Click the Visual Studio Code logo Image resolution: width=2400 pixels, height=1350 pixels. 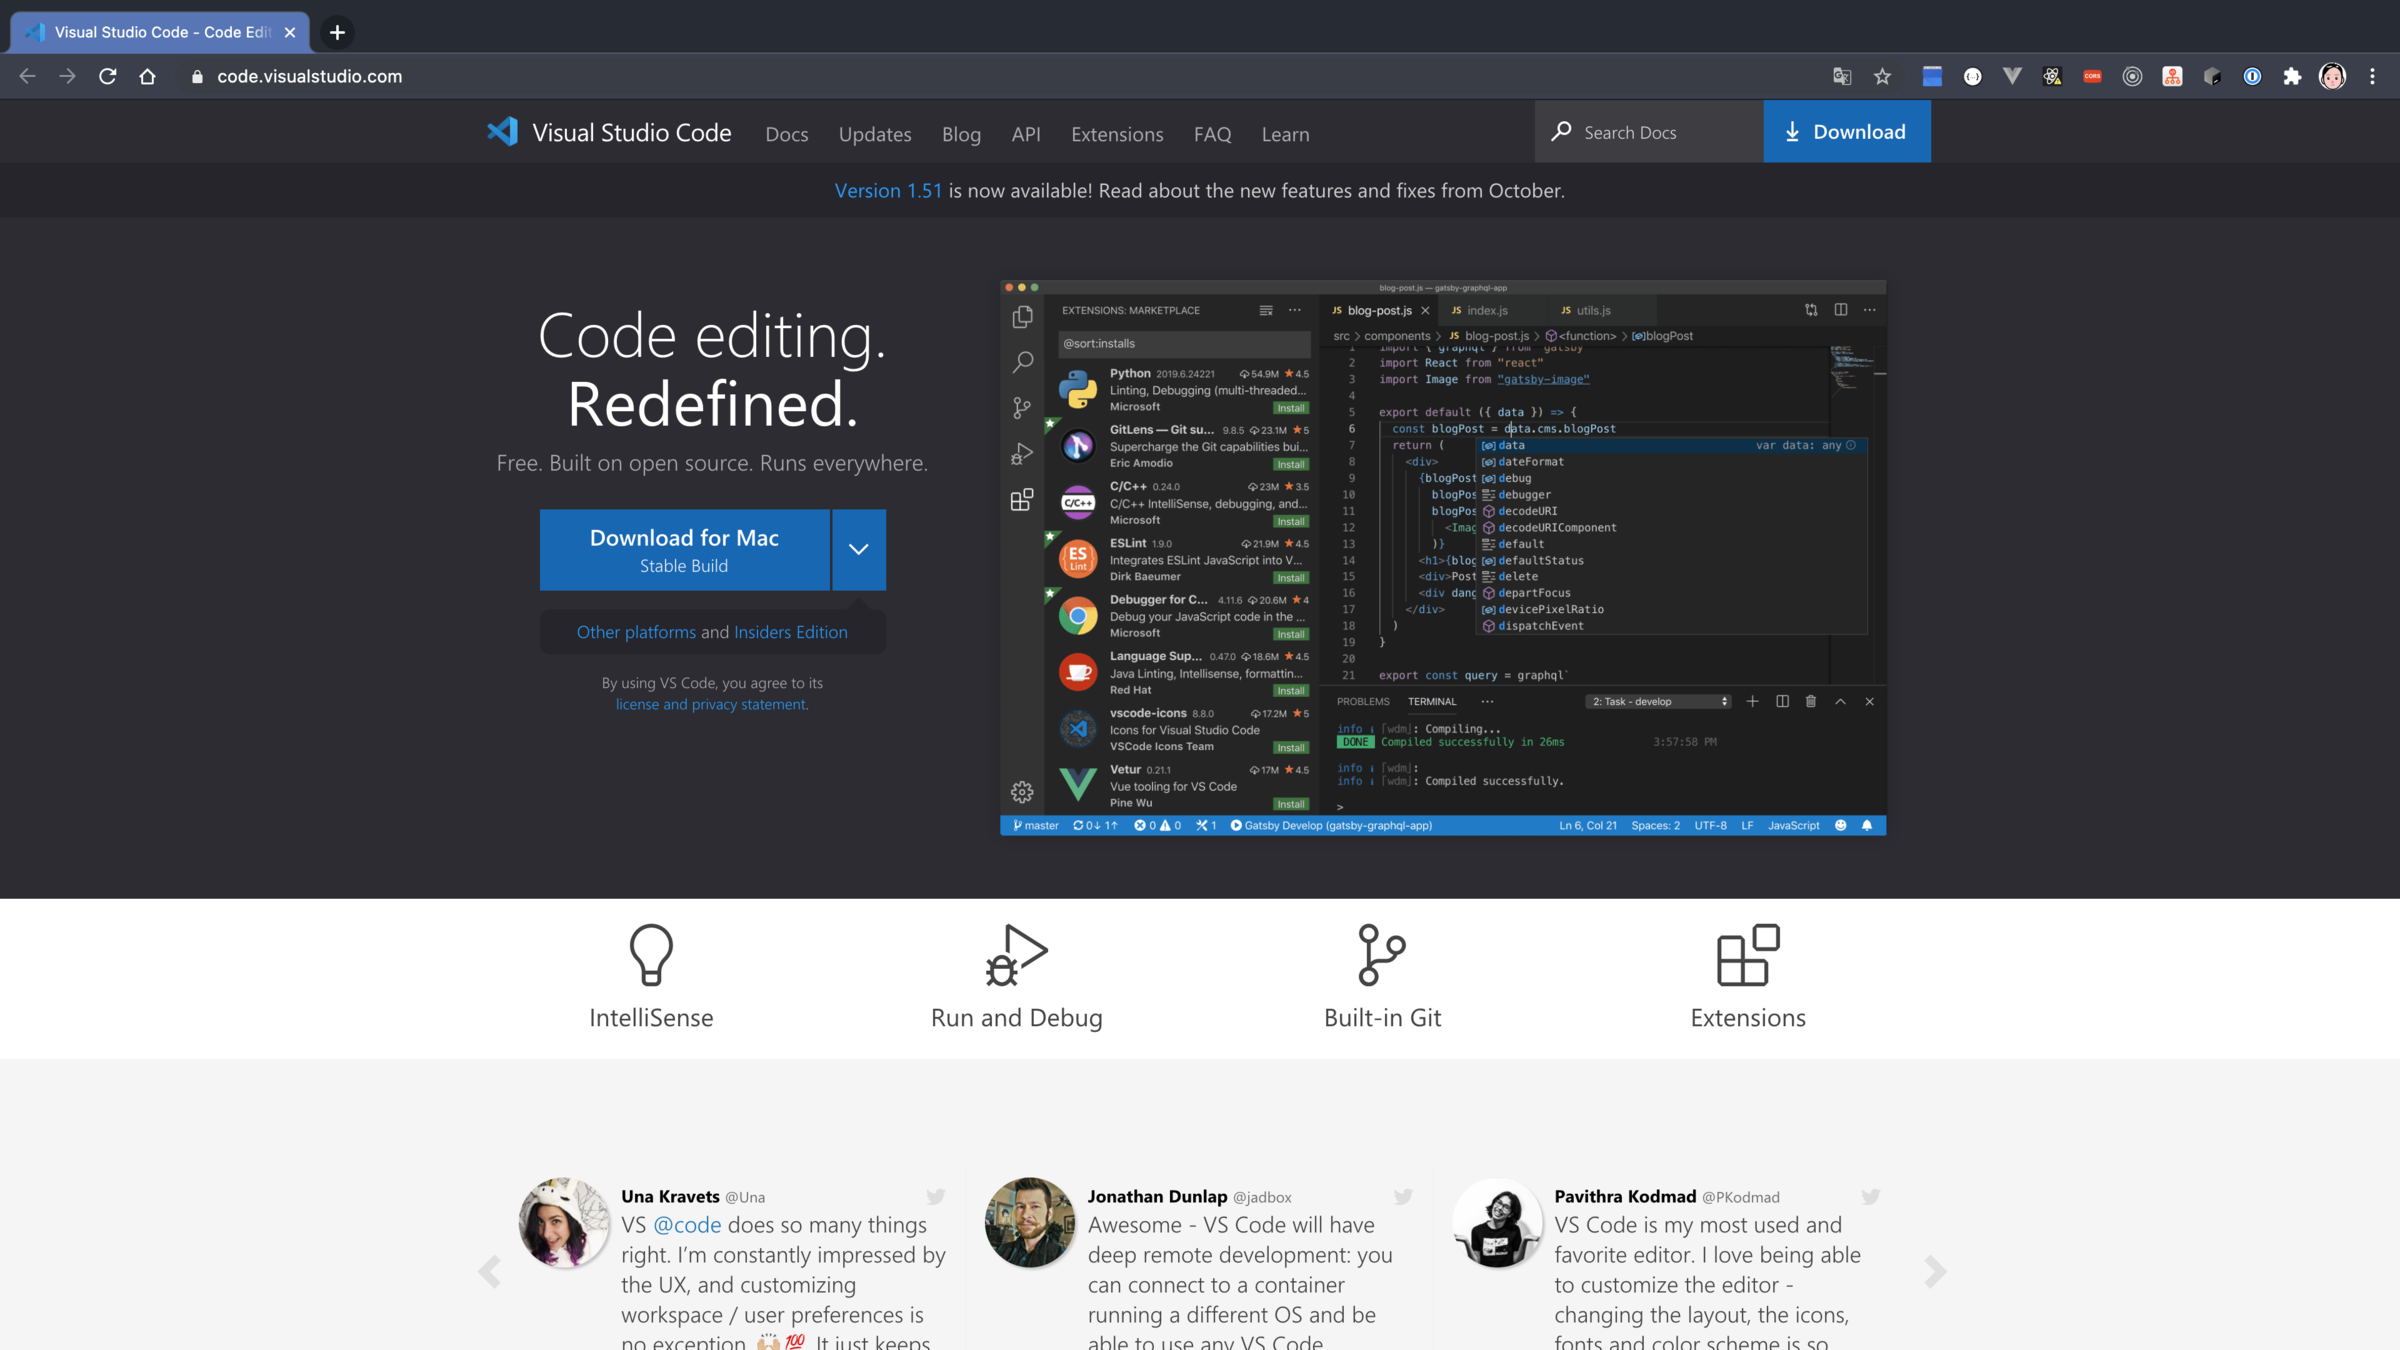click(x=503, y=132)
